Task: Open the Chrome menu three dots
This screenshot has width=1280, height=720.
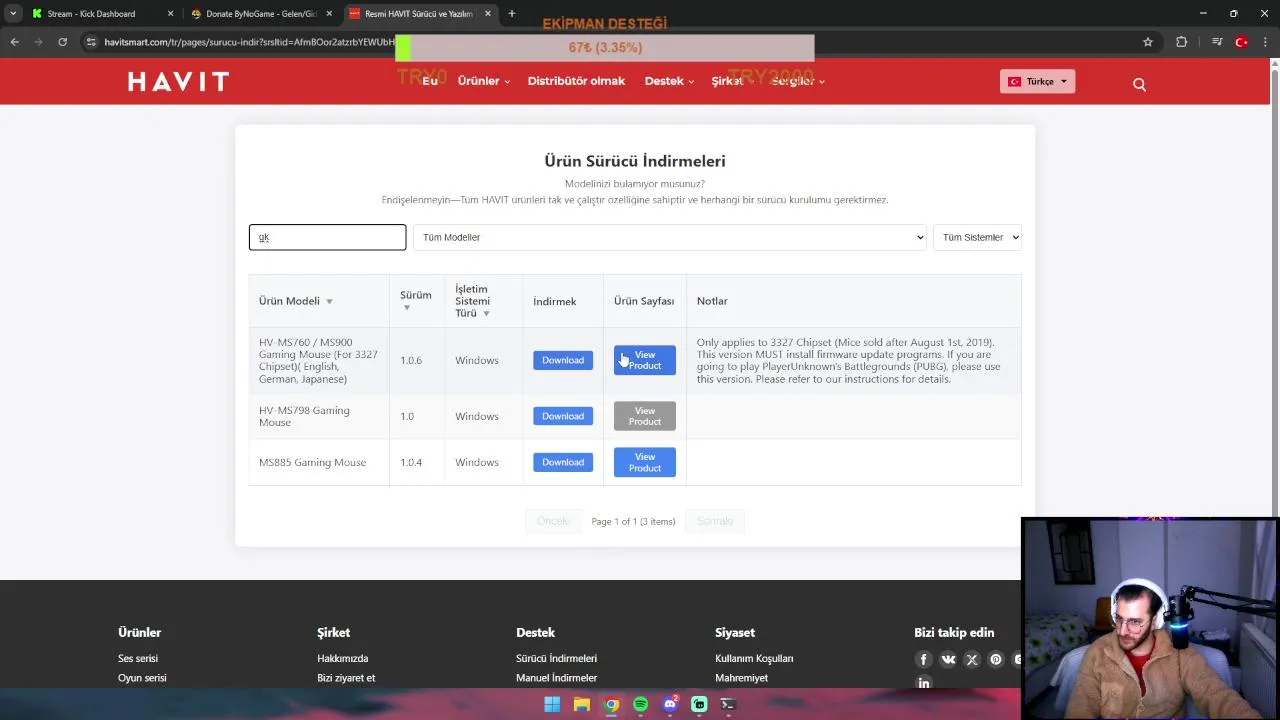Action: 1265,42
